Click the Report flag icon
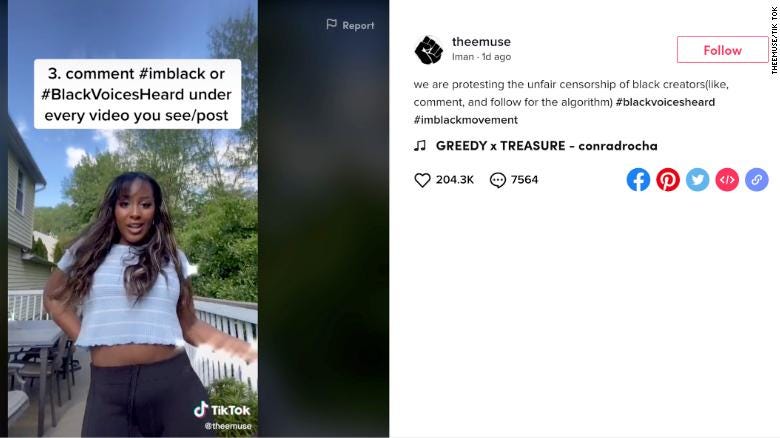Viewport: 780px width, 438px height. tap(331, 24)
